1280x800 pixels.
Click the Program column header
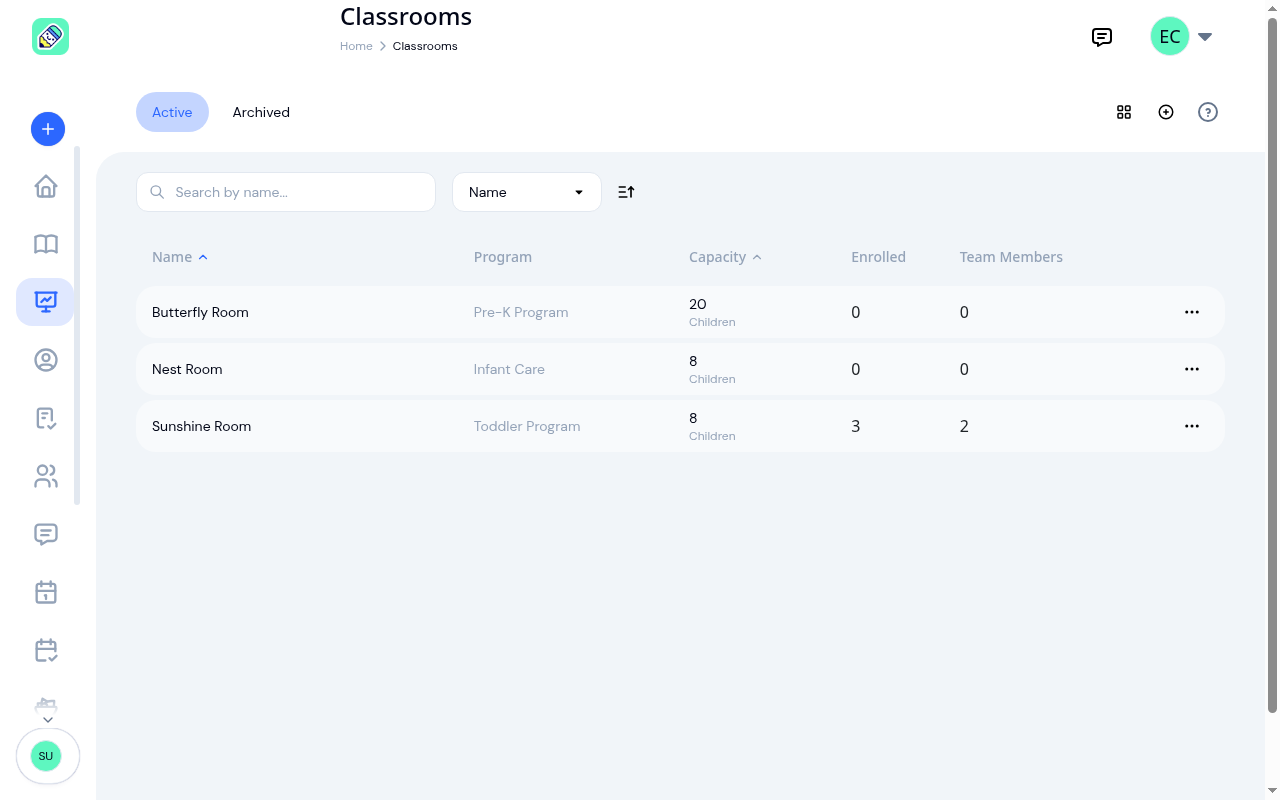coord(503,257)
